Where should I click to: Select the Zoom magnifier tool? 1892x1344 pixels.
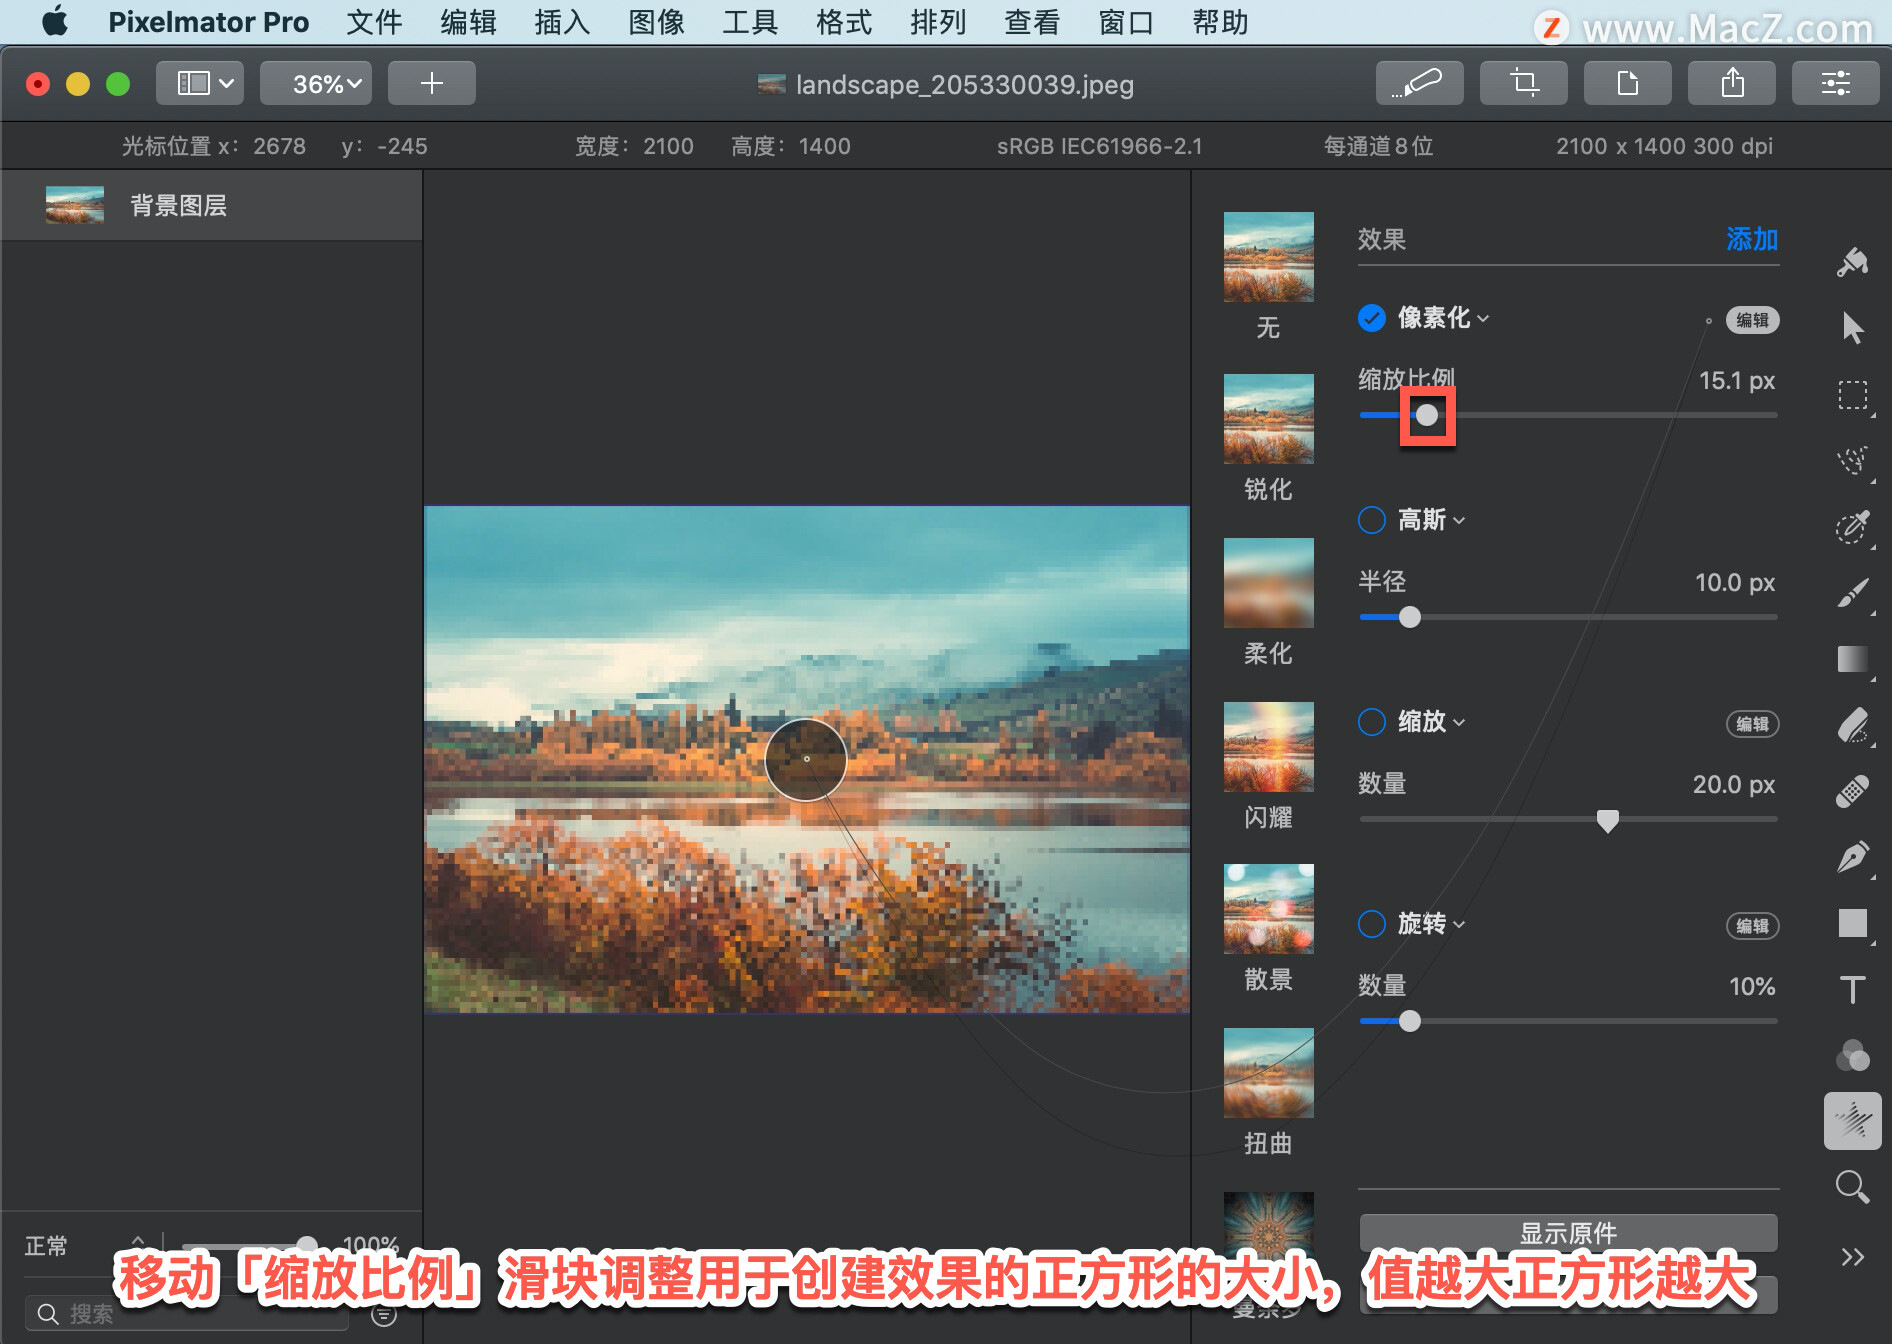coord(1852,1187)
